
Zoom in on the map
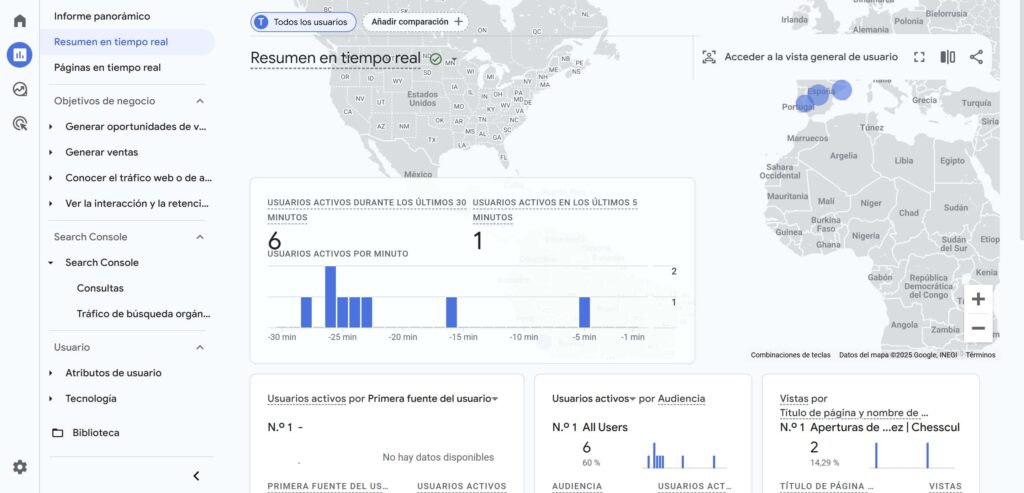pyautogui.click(x=978, y=299)
